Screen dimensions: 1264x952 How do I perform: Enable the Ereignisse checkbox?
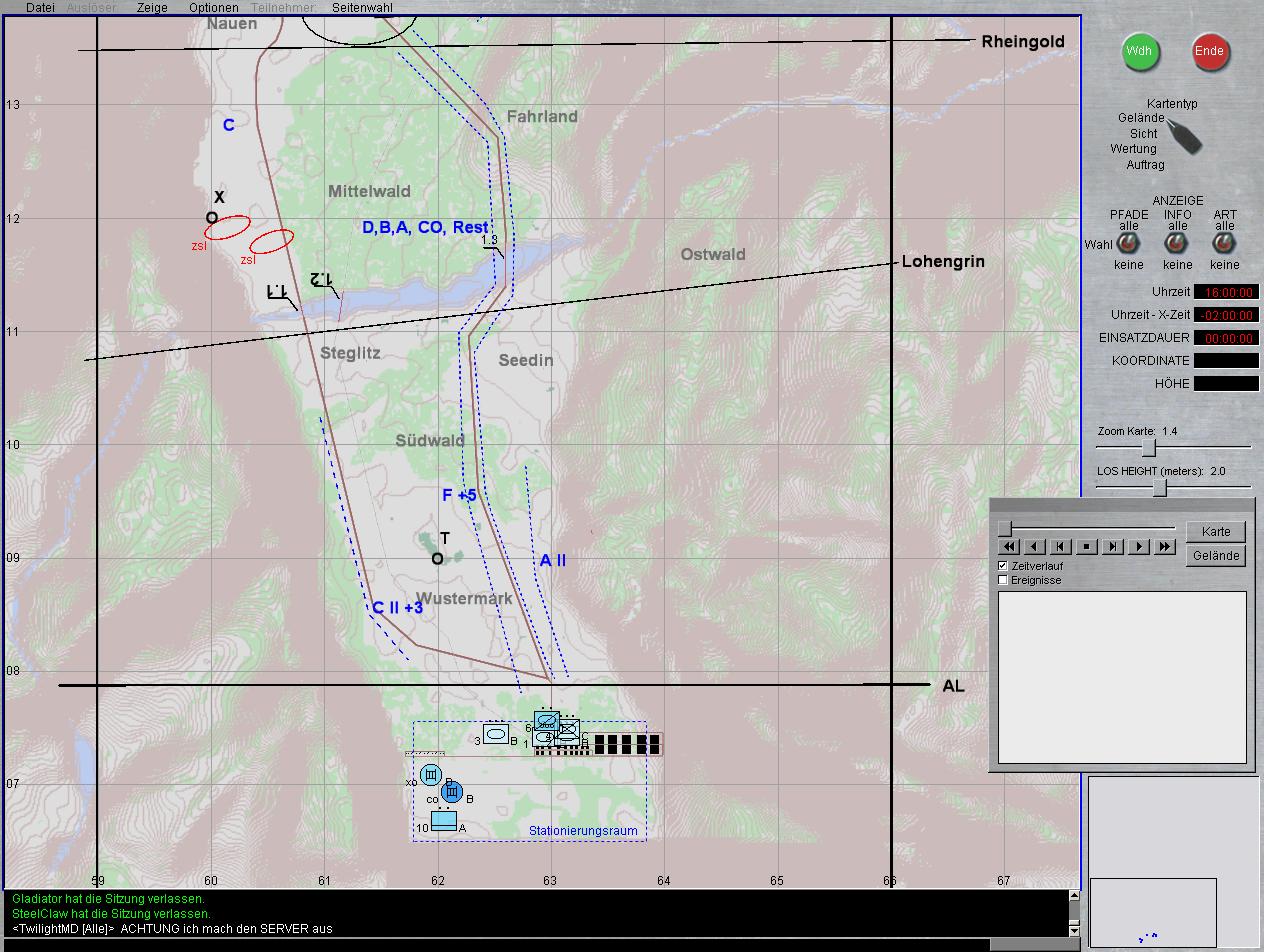coord(1004,580)
